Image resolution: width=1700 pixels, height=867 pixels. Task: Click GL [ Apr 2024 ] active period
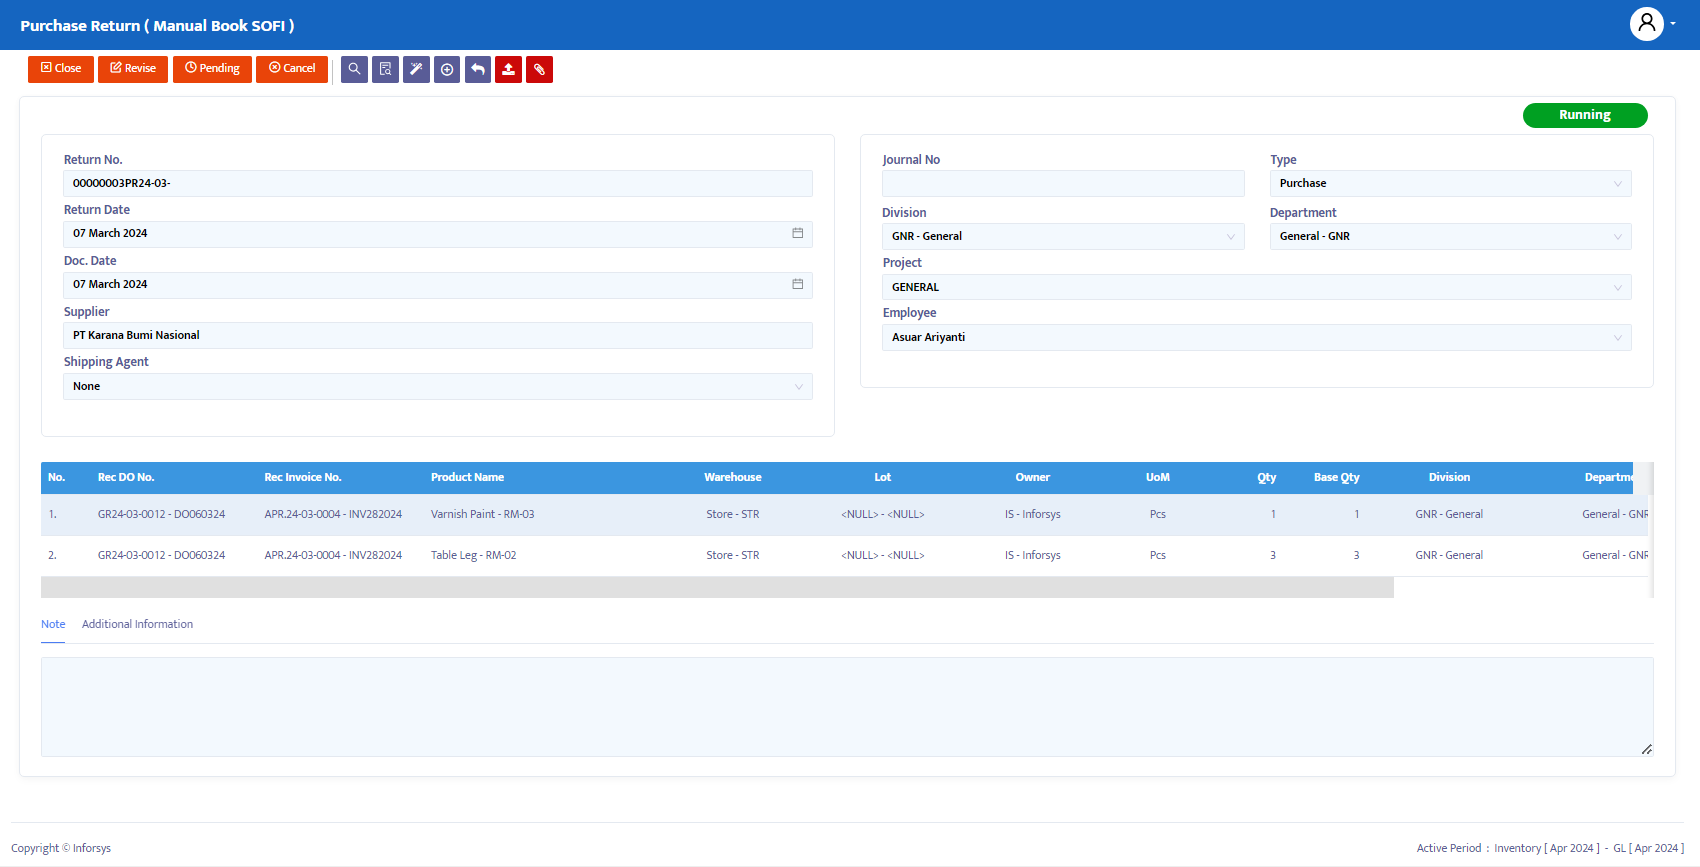click(1648, 848)
